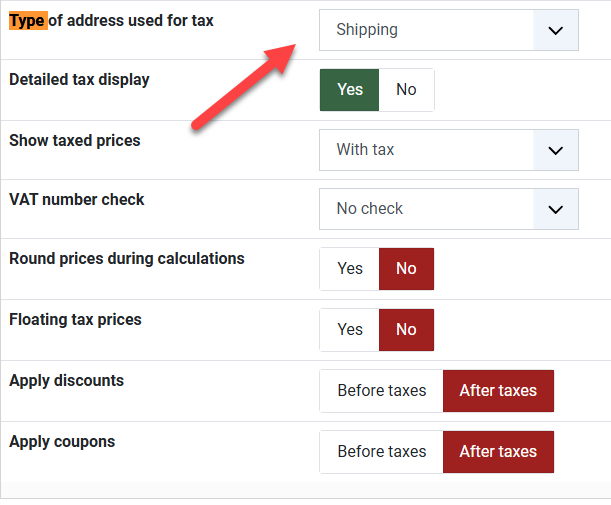
Task: Open the VAT number check No check field
Action: 427,209
